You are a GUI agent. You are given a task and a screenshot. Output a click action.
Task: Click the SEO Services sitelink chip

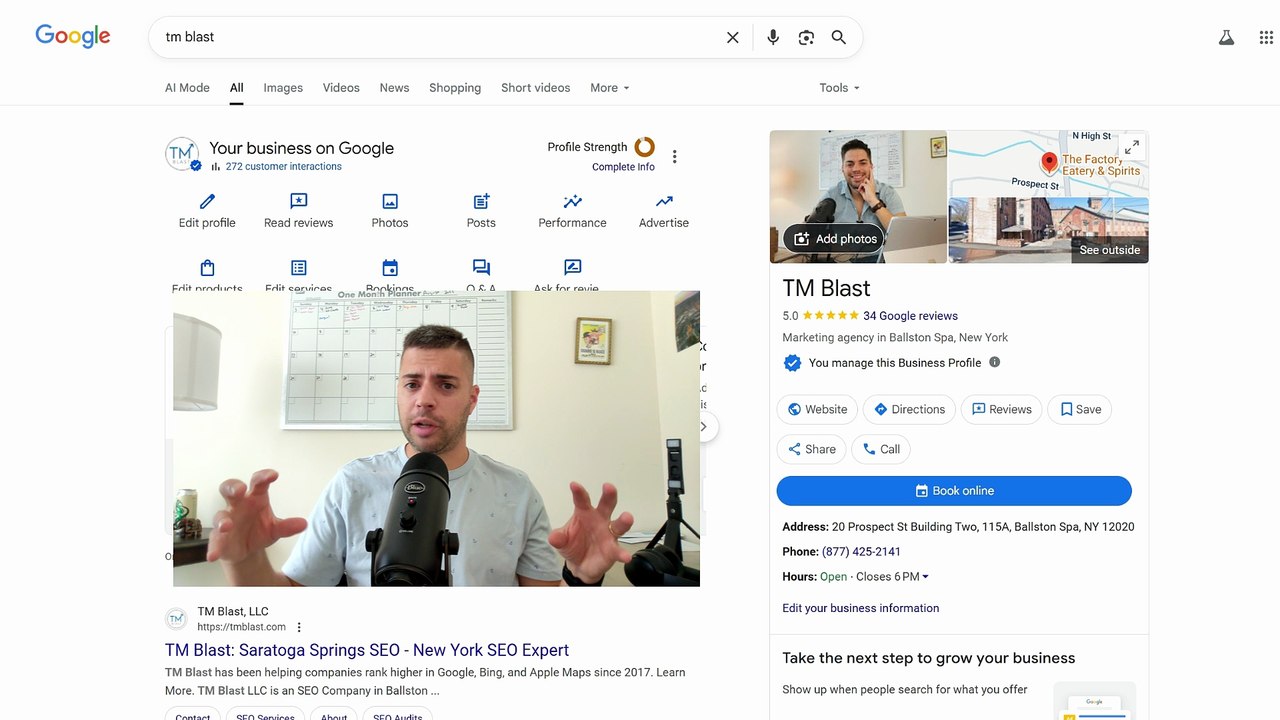coord(265,714)
